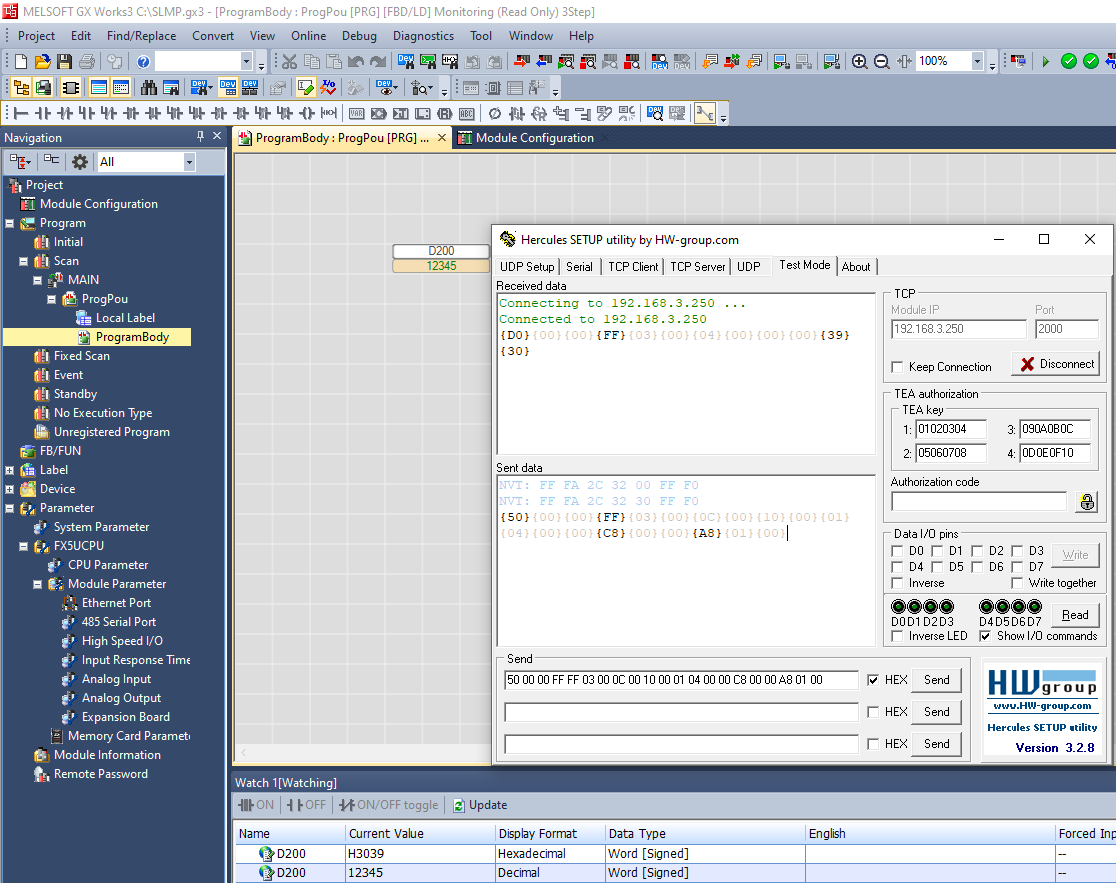This screenshot has width=1116, height=883.
Task: Collapse the Module Parameter node
Action: 38,584
